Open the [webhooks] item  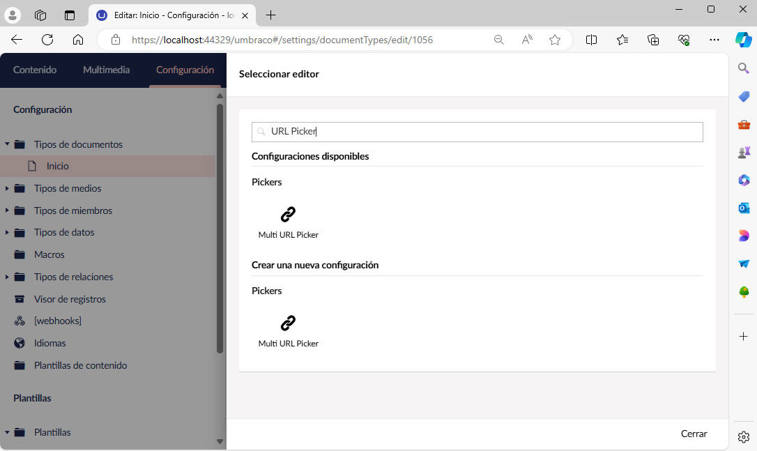[58, 321]
